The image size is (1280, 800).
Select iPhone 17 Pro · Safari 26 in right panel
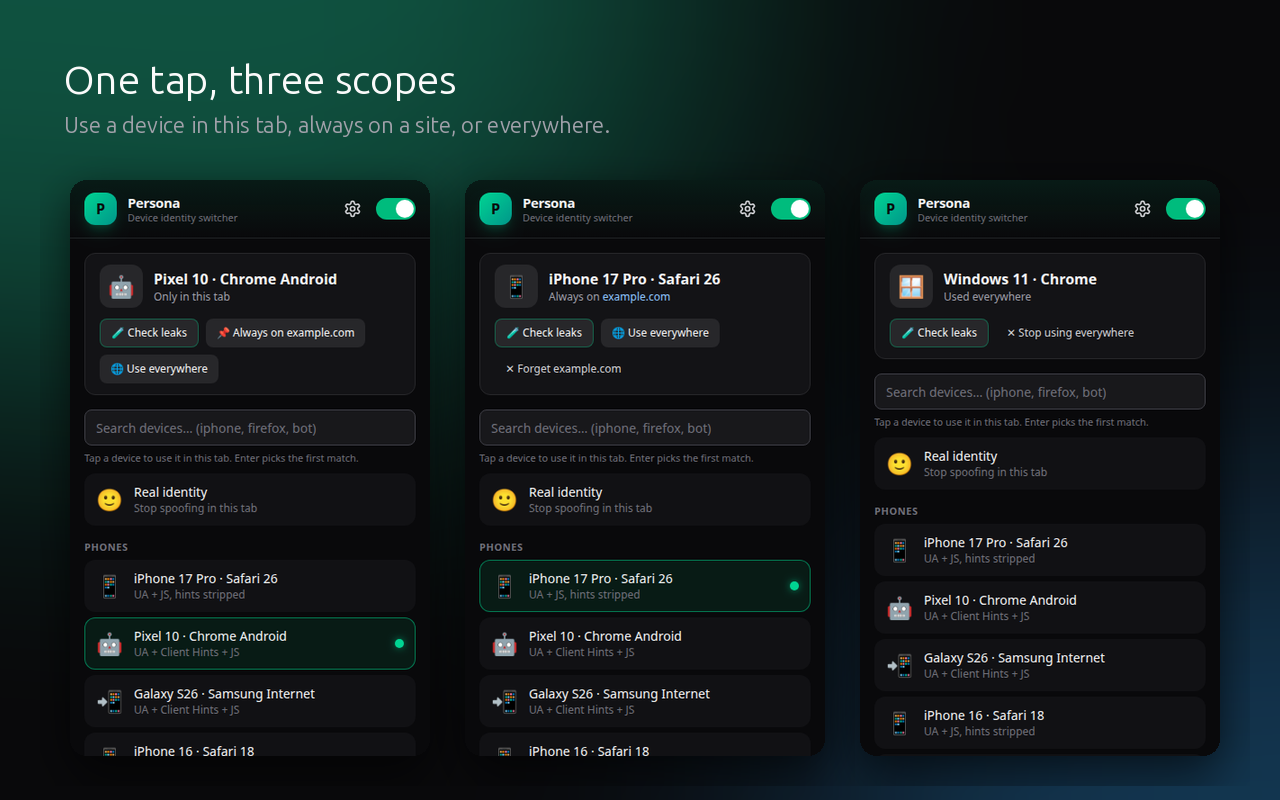[x=1040, y=550]
